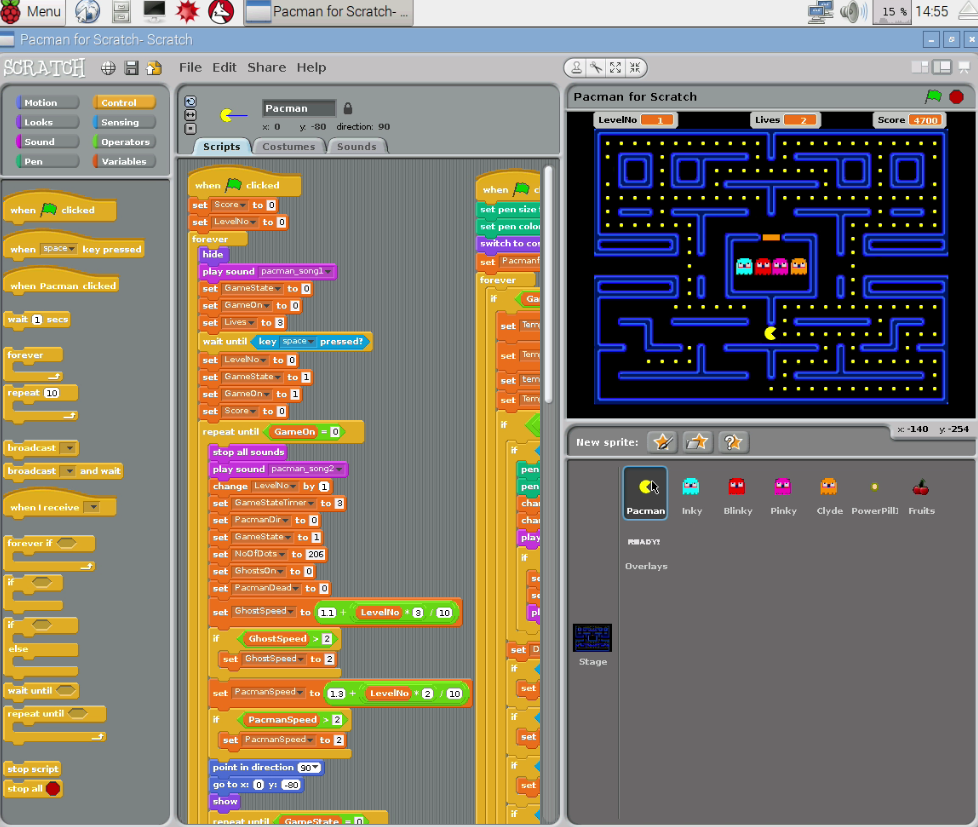Set rotation style to don't rotate
The image size is (978, 827).
[190, 128]
